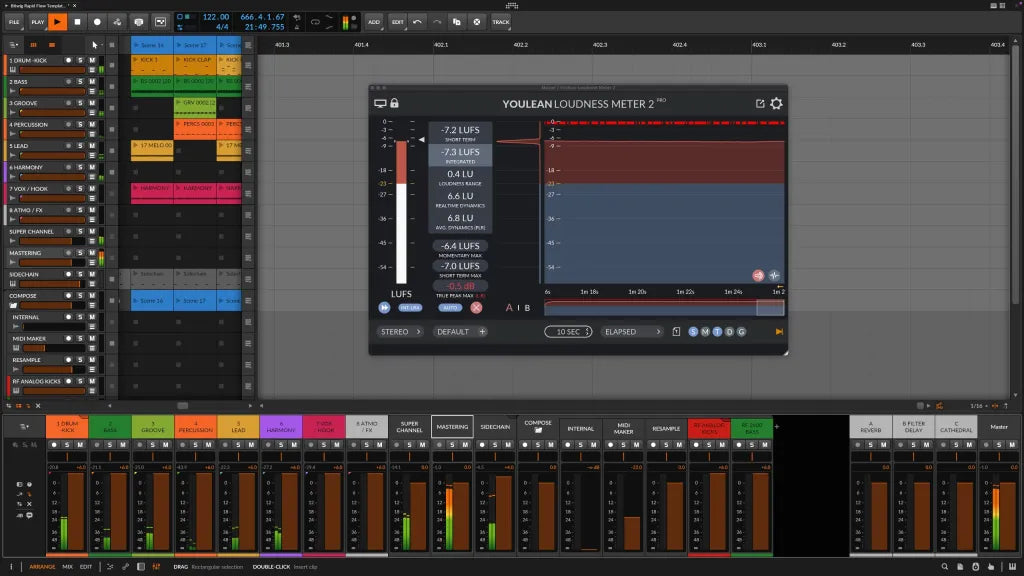The image size is (1024, 576).
Task: Toggle the loop icon in transport
Action: (x=315, y=22)
